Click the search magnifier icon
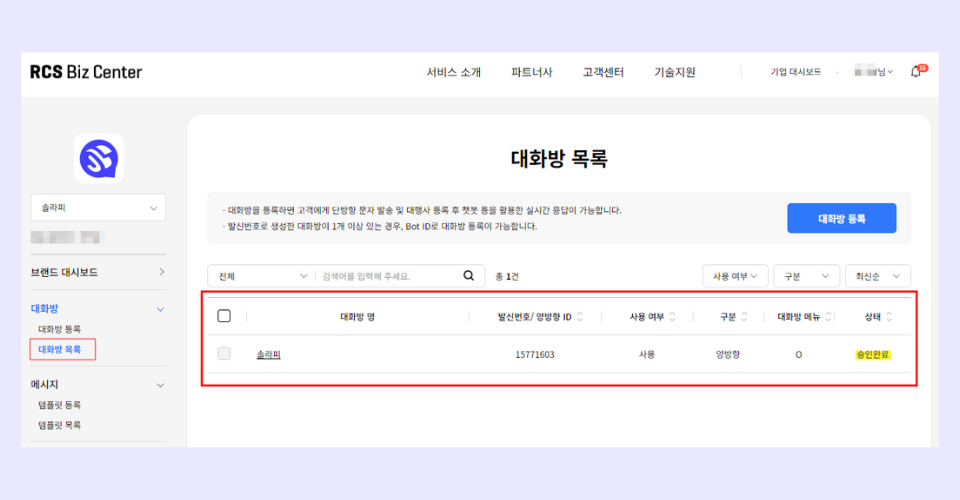Image resolution: width=960 pixels, height=500 pixels. pyautogui.click(x=468, y=276)
